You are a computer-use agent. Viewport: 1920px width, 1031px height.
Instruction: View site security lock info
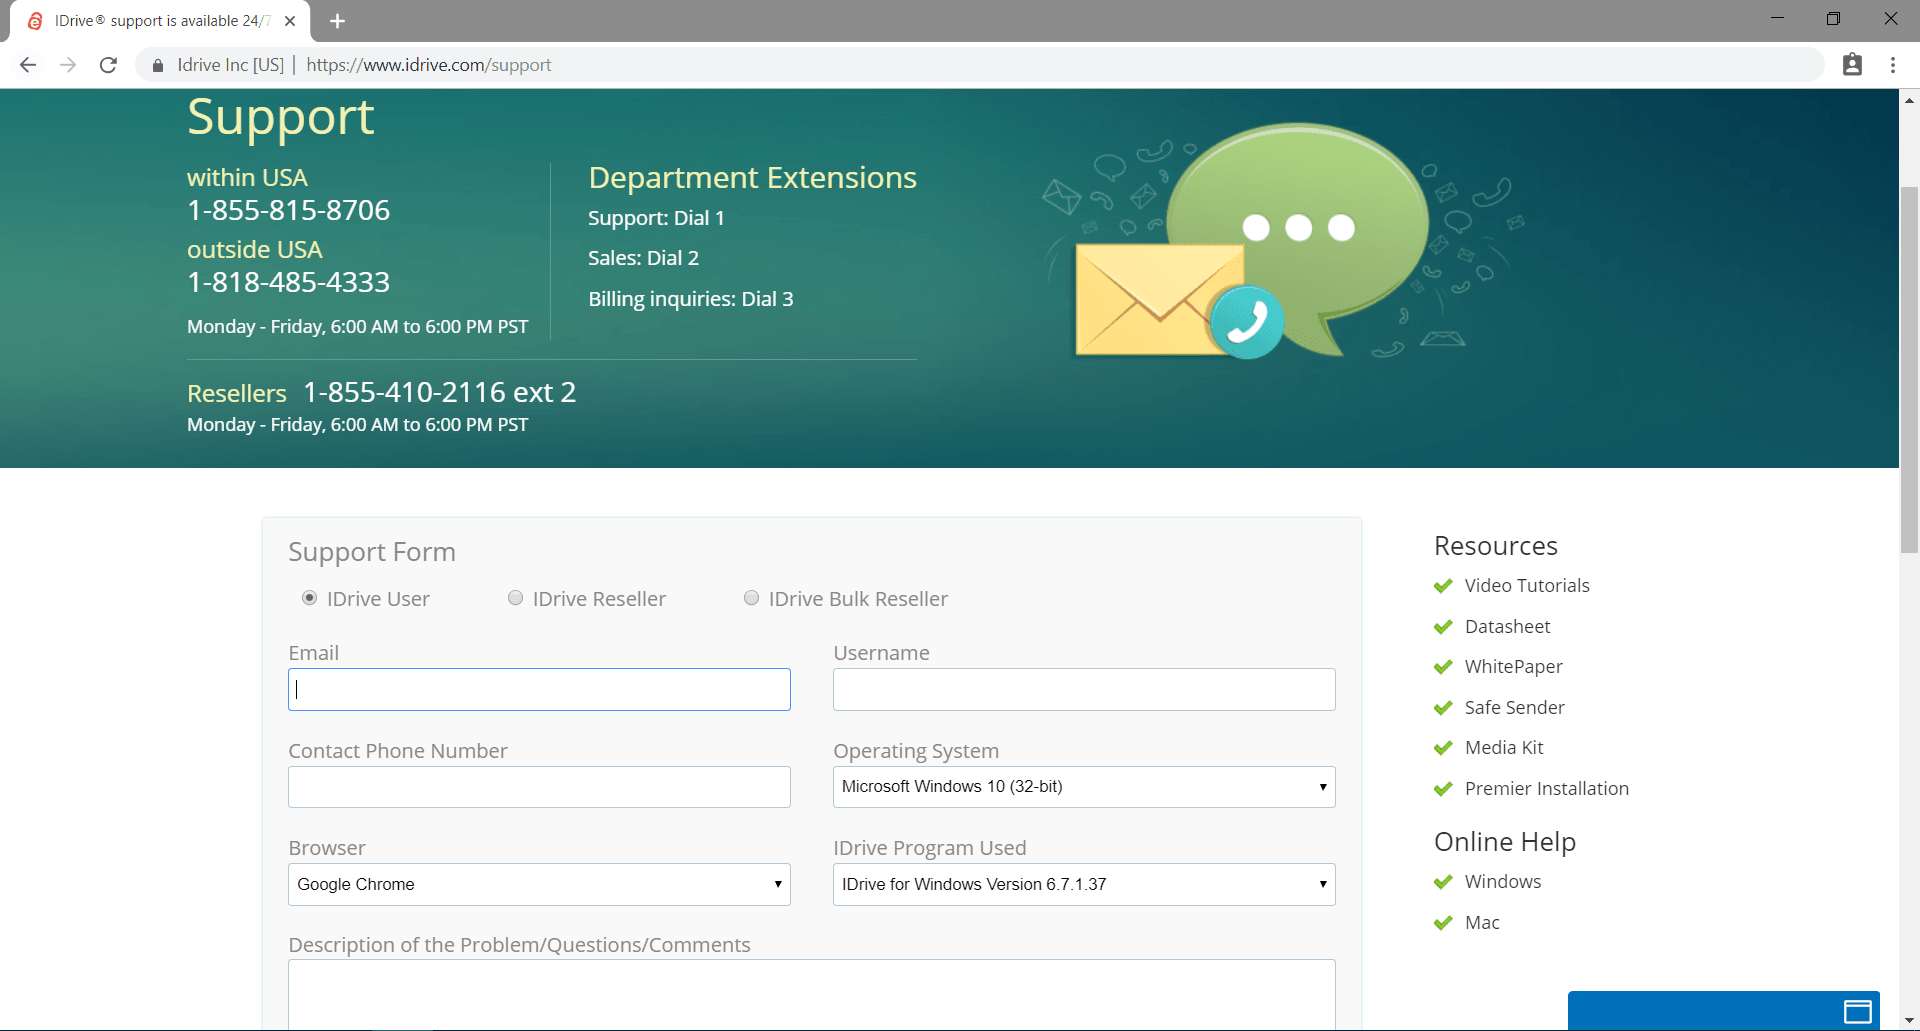point(158,65)
